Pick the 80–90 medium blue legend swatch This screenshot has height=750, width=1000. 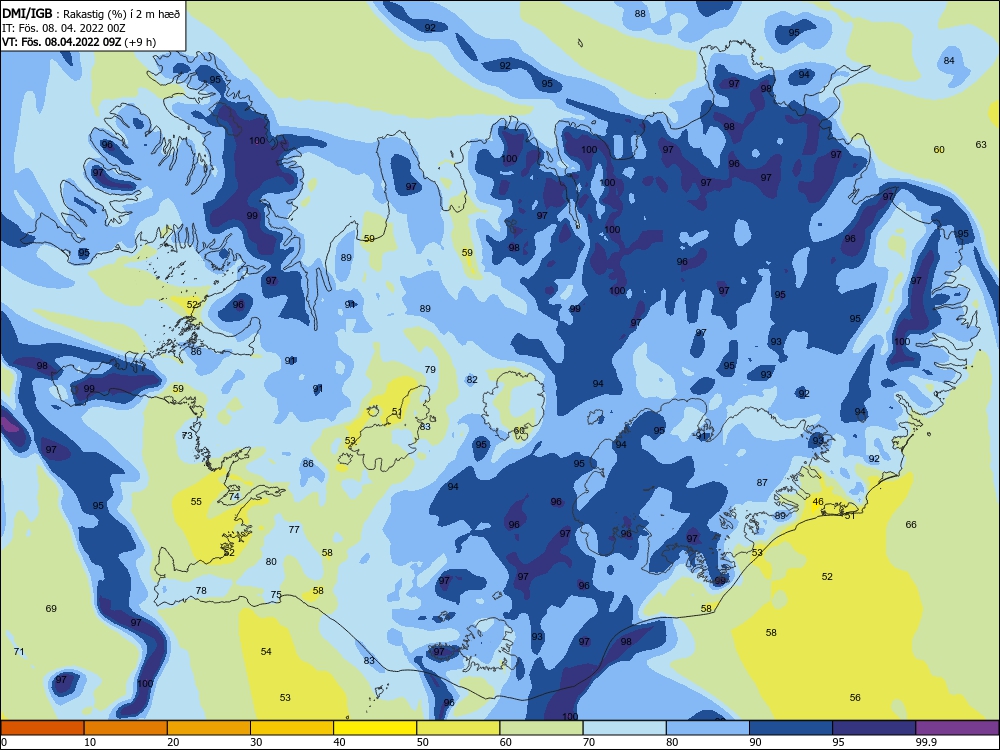[x=708, y=728]
